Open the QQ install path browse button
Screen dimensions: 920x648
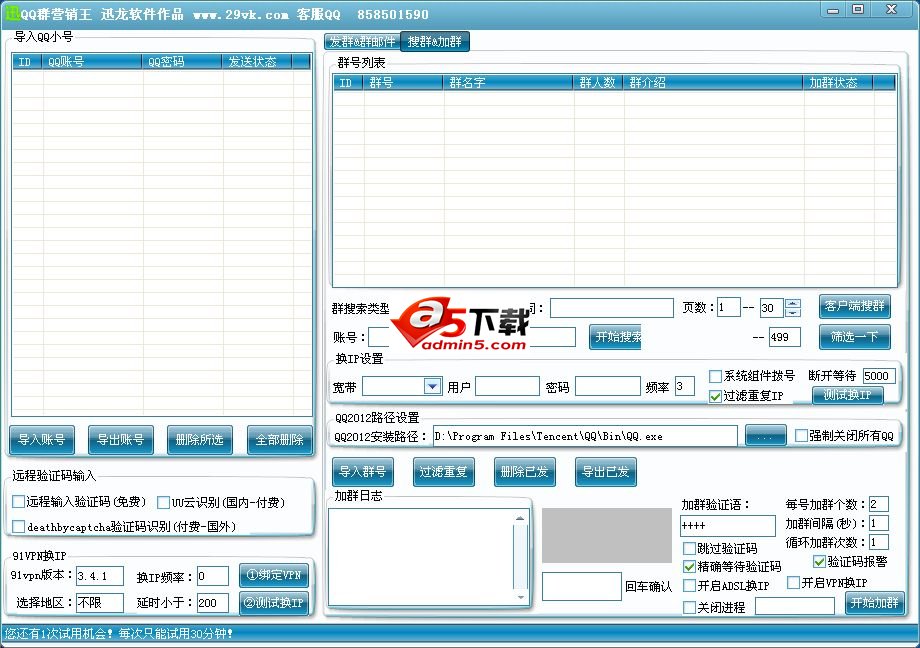[x=766, y=436]
